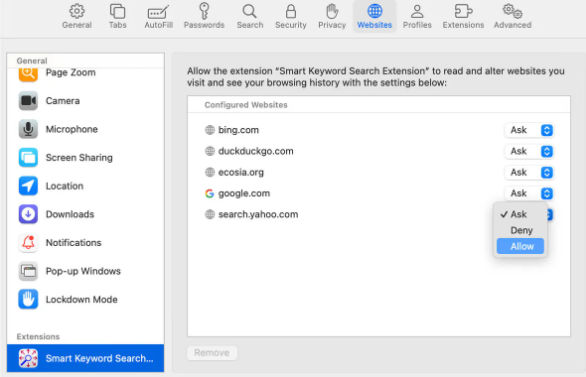Click the Pop-up Windows icon
Screen dimensions: 586x377
coord(28,271)
